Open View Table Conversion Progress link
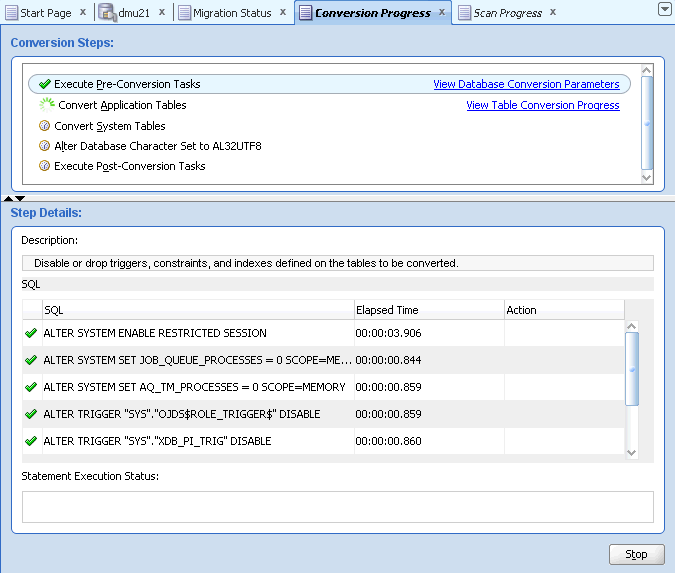 [x=543, y=105]
